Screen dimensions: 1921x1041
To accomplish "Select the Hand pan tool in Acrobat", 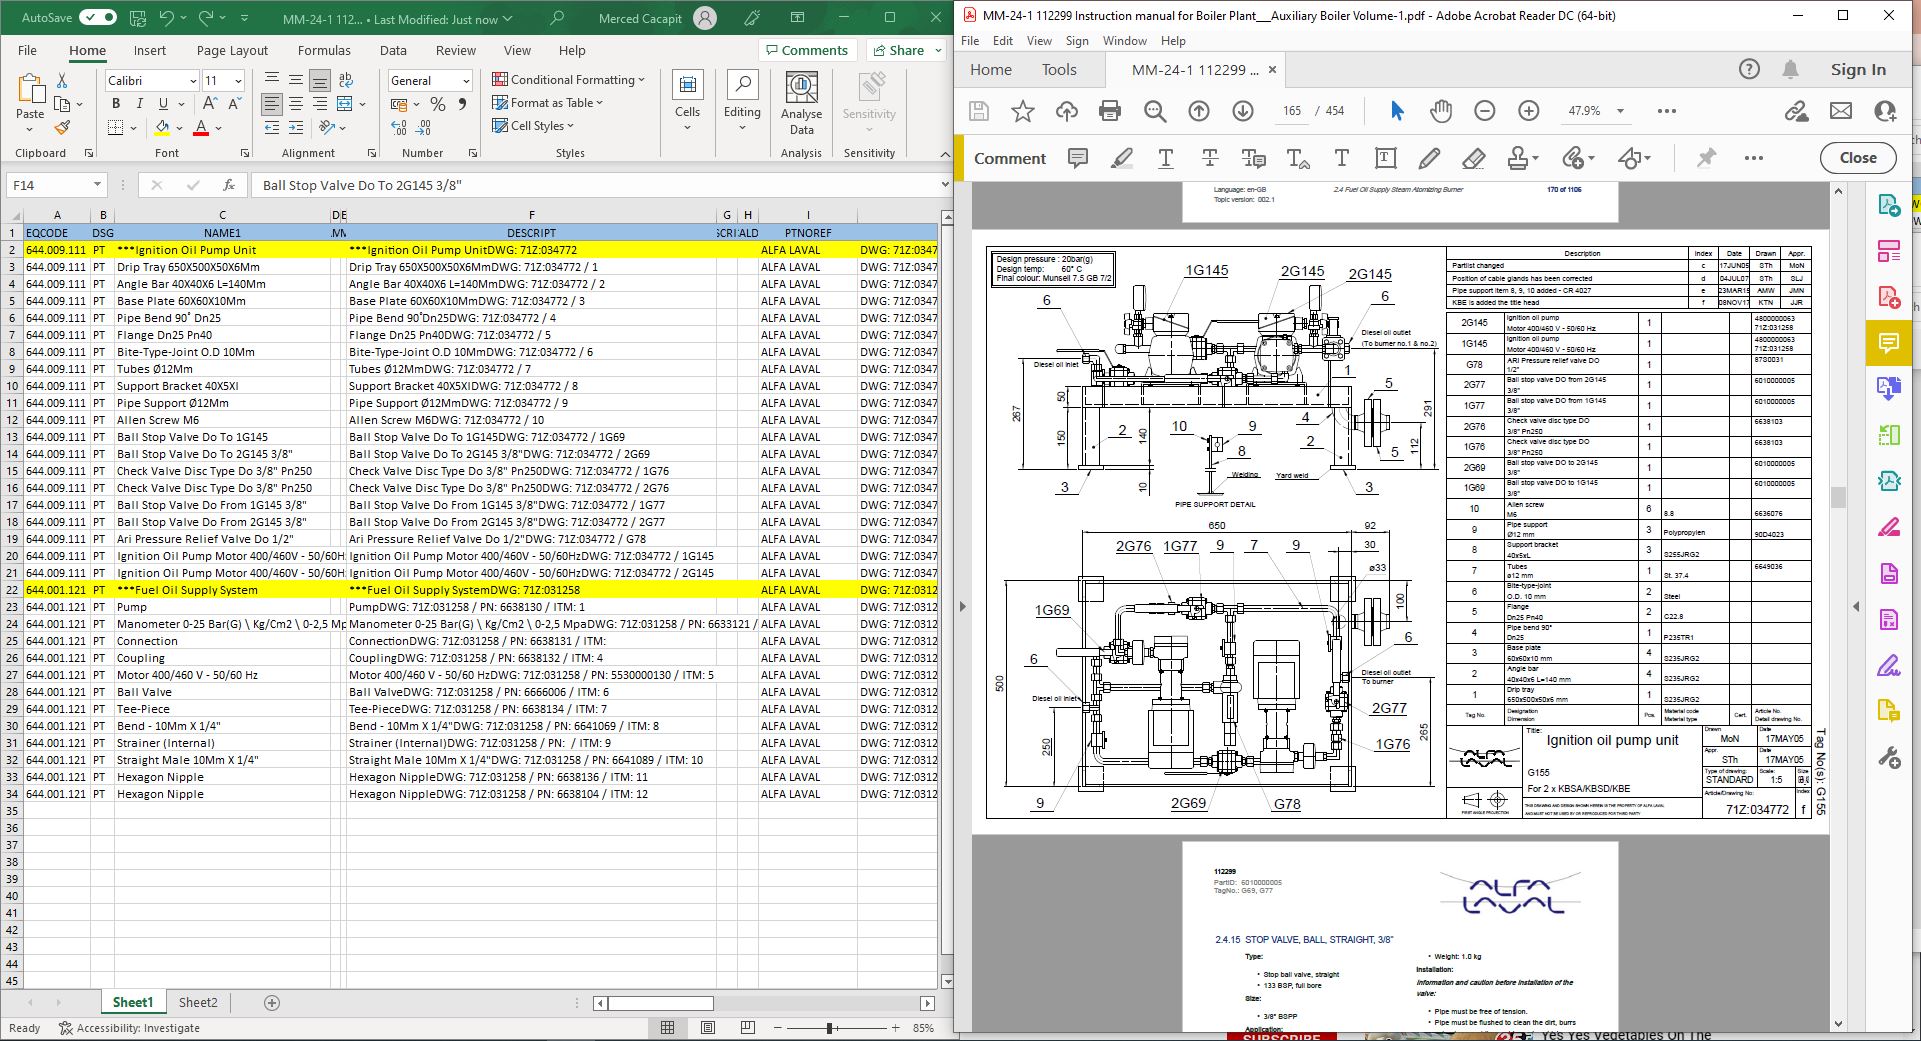I will pyautogui.click(x=1440, y=111).
